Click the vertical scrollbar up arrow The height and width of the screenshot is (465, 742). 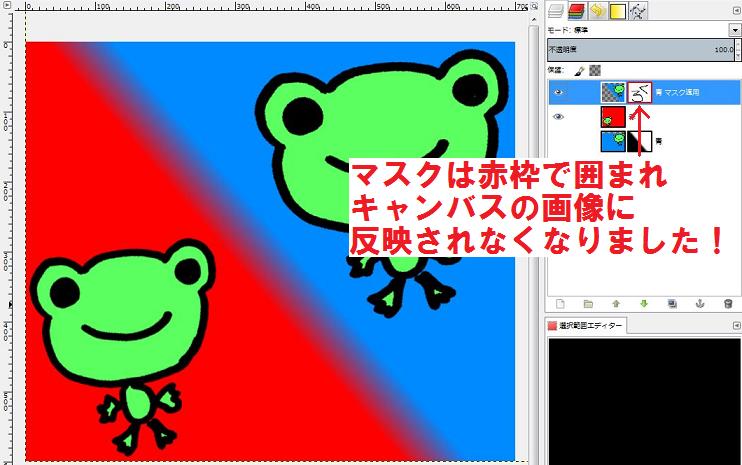pyautogui.click(x=534, y=19)
